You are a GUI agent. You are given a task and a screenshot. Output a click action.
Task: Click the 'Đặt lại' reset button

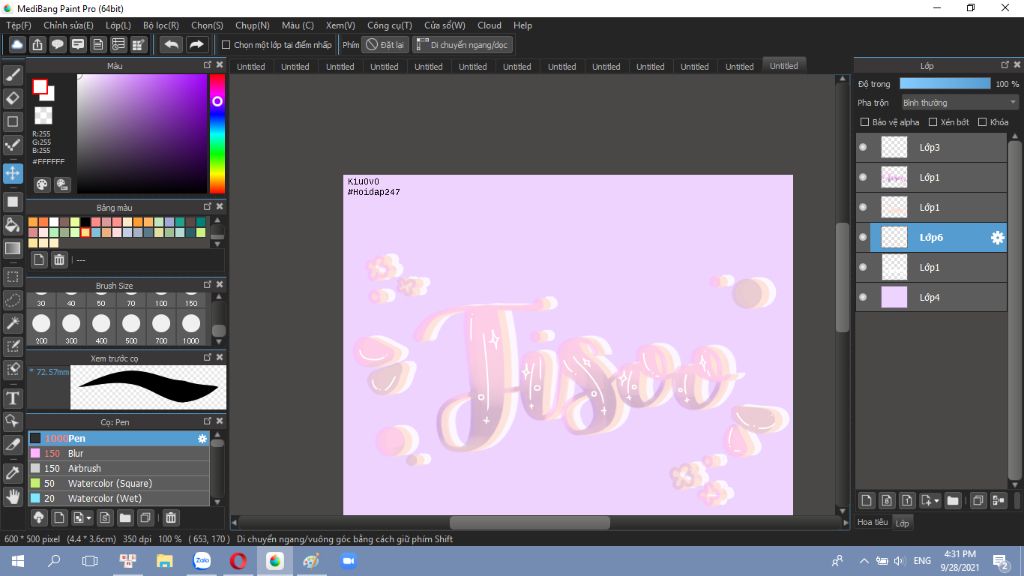point(385,45)
